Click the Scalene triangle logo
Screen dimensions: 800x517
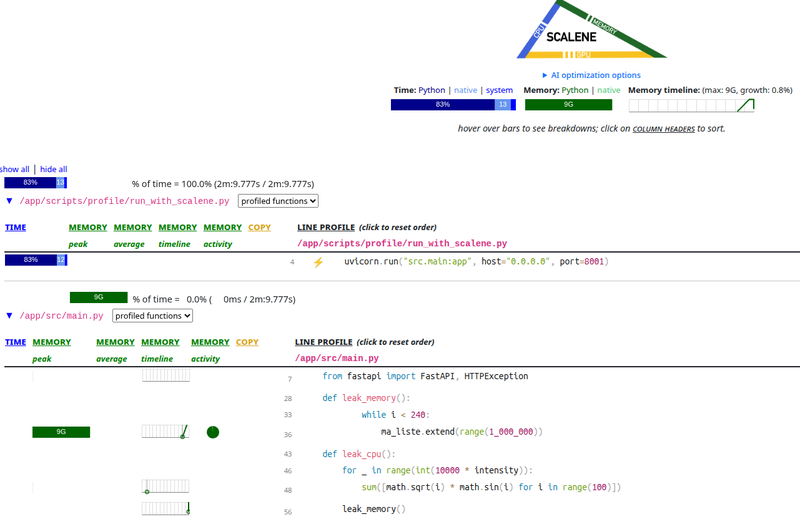click(x=591, y=30)
